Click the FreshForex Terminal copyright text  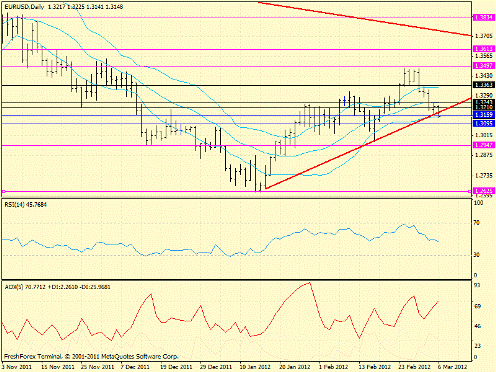(91, 357)
